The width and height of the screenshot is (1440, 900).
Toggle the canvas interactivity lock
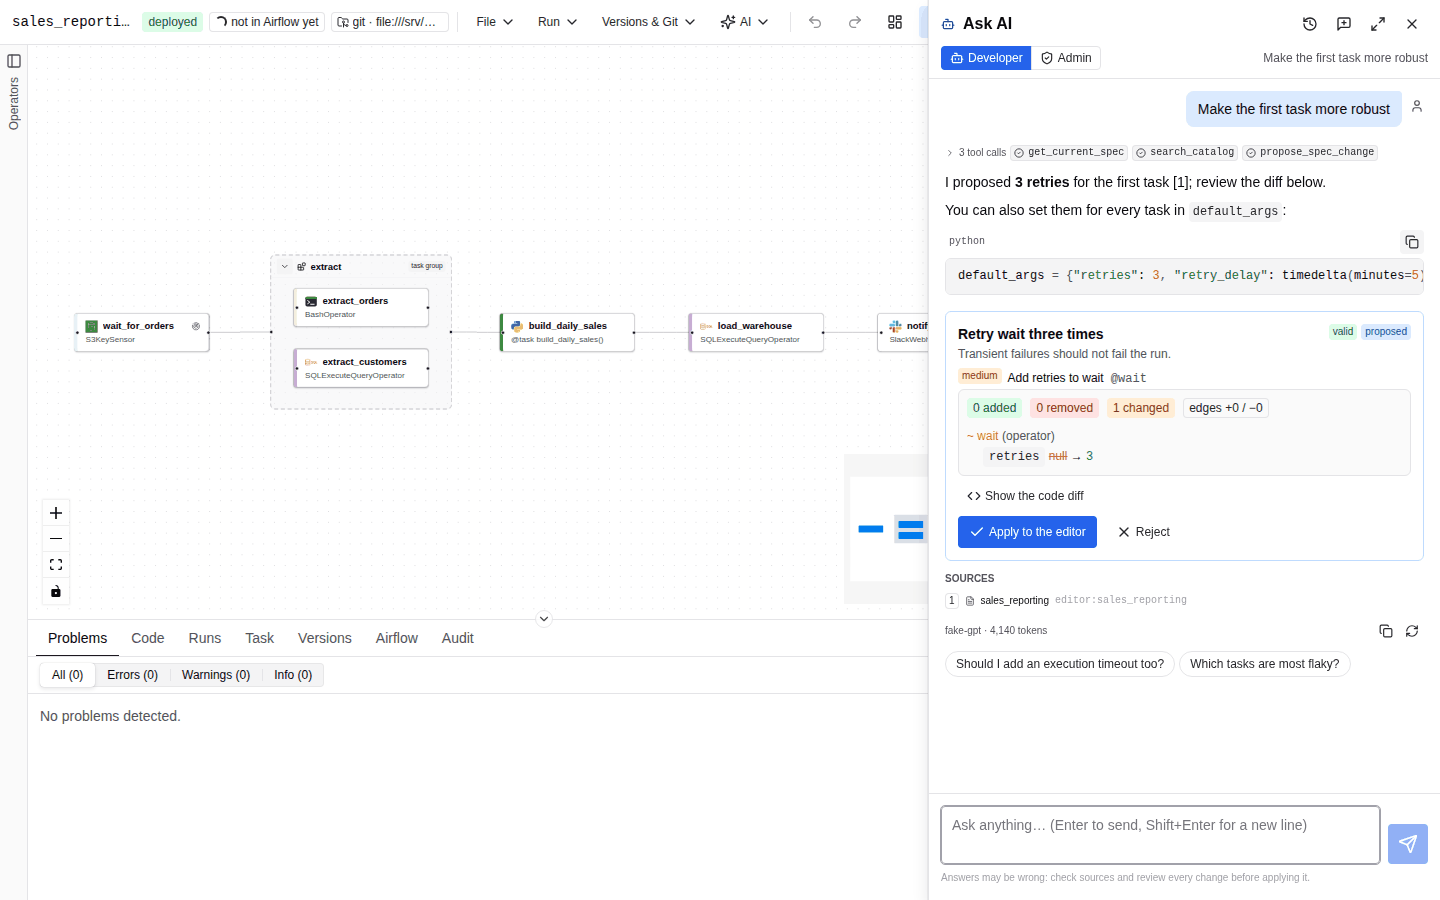tap(56, 591)
